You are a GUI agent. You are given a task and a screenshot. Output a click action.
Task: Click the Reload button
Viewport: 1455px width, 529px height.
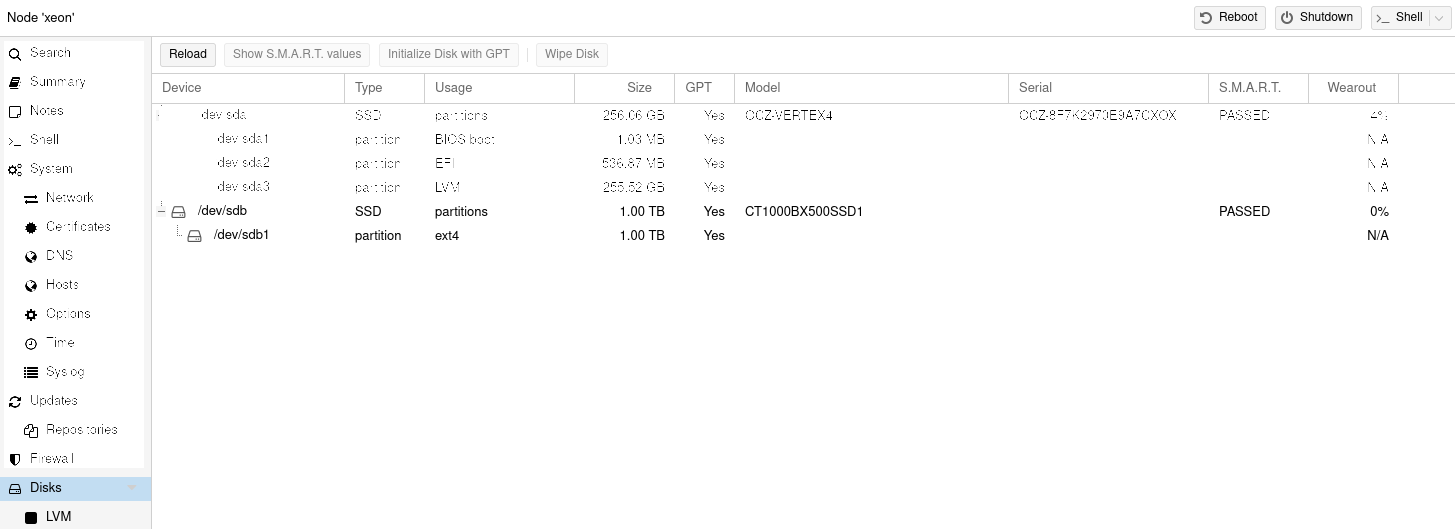188,54
